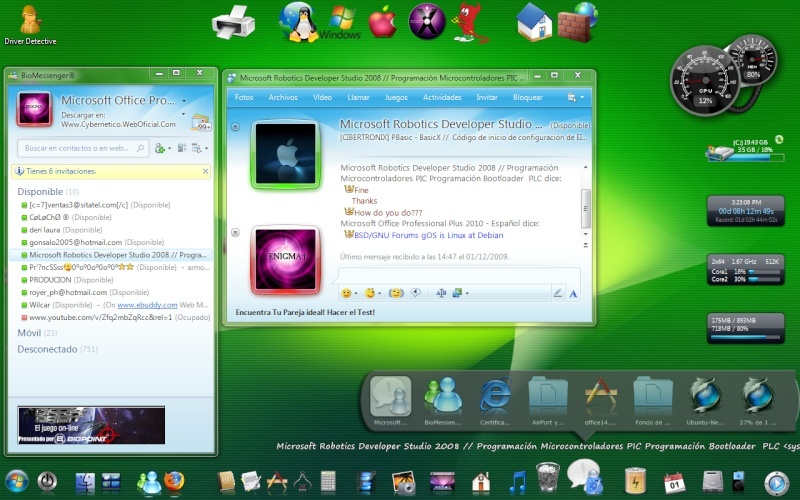Open the www.ebuddy.com link in Wilcar row
The image size is (800, 500).
[x=147, y=305]
